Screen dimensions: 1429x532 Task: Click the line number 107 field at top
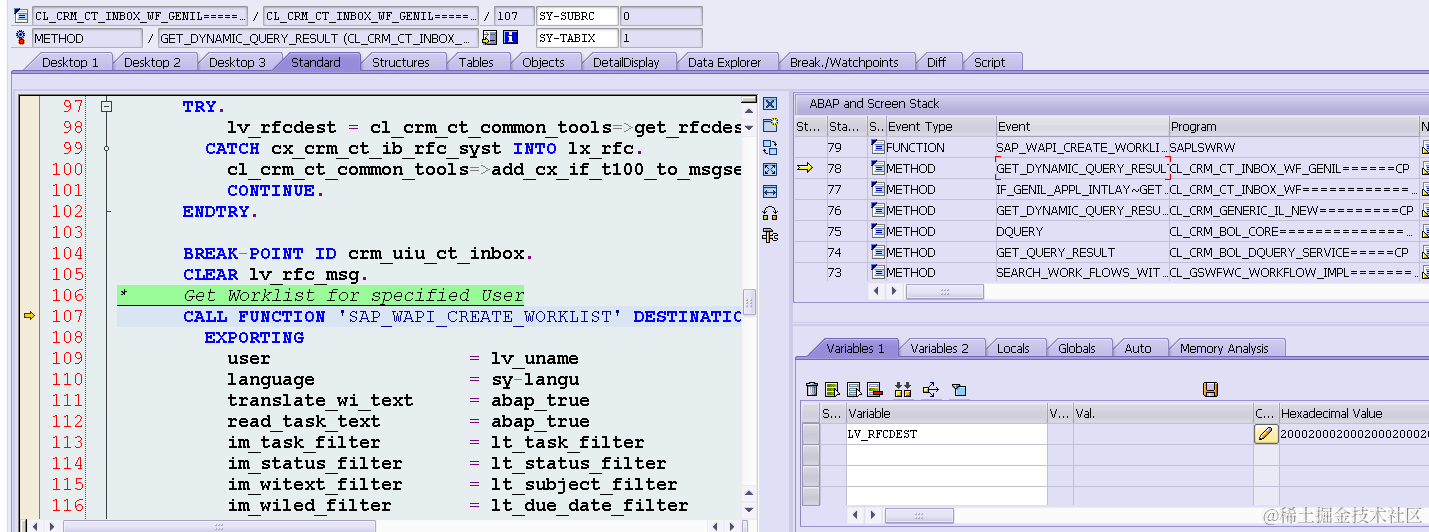[514, 16]
